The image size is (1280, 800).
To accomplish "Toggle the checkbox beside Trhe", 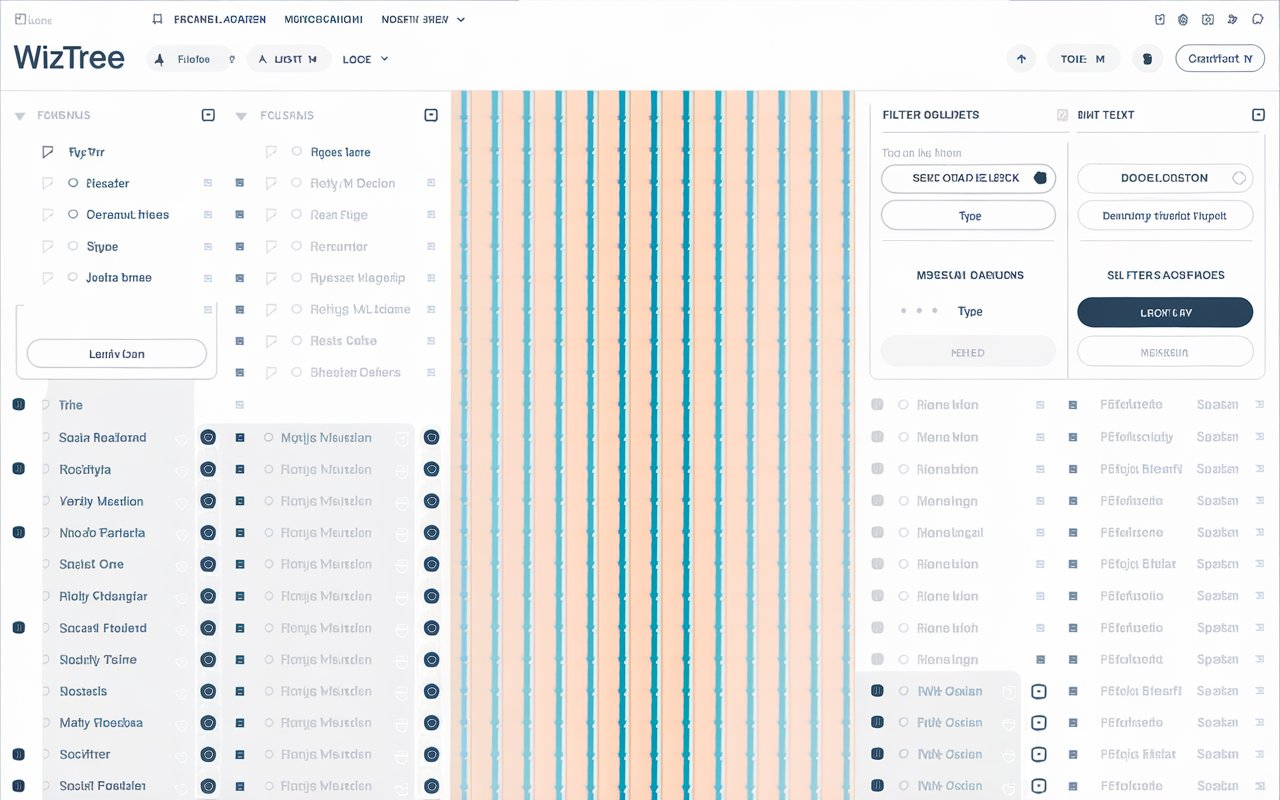I will pyautogui.click(x=18, y=405).
